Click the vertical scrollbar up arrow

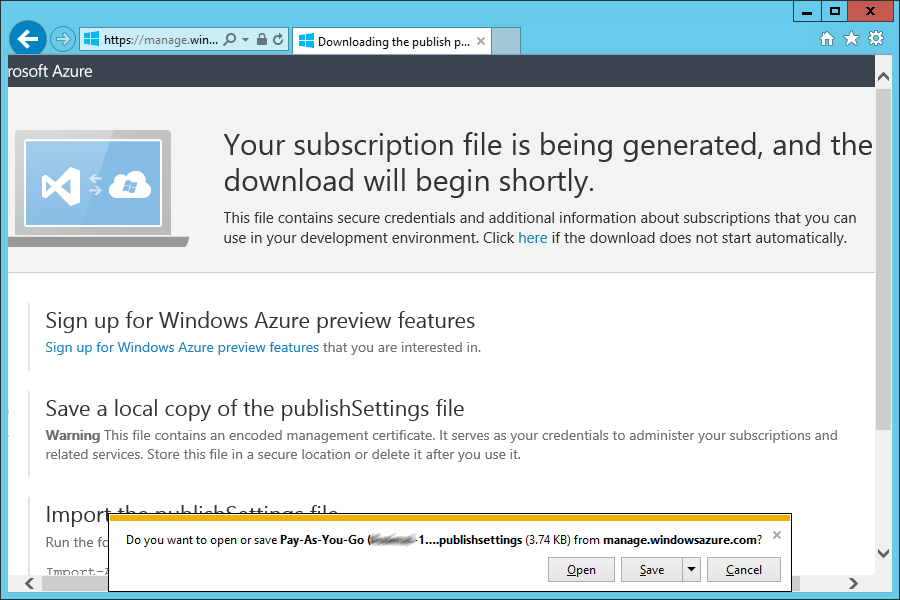click(883, 76)
